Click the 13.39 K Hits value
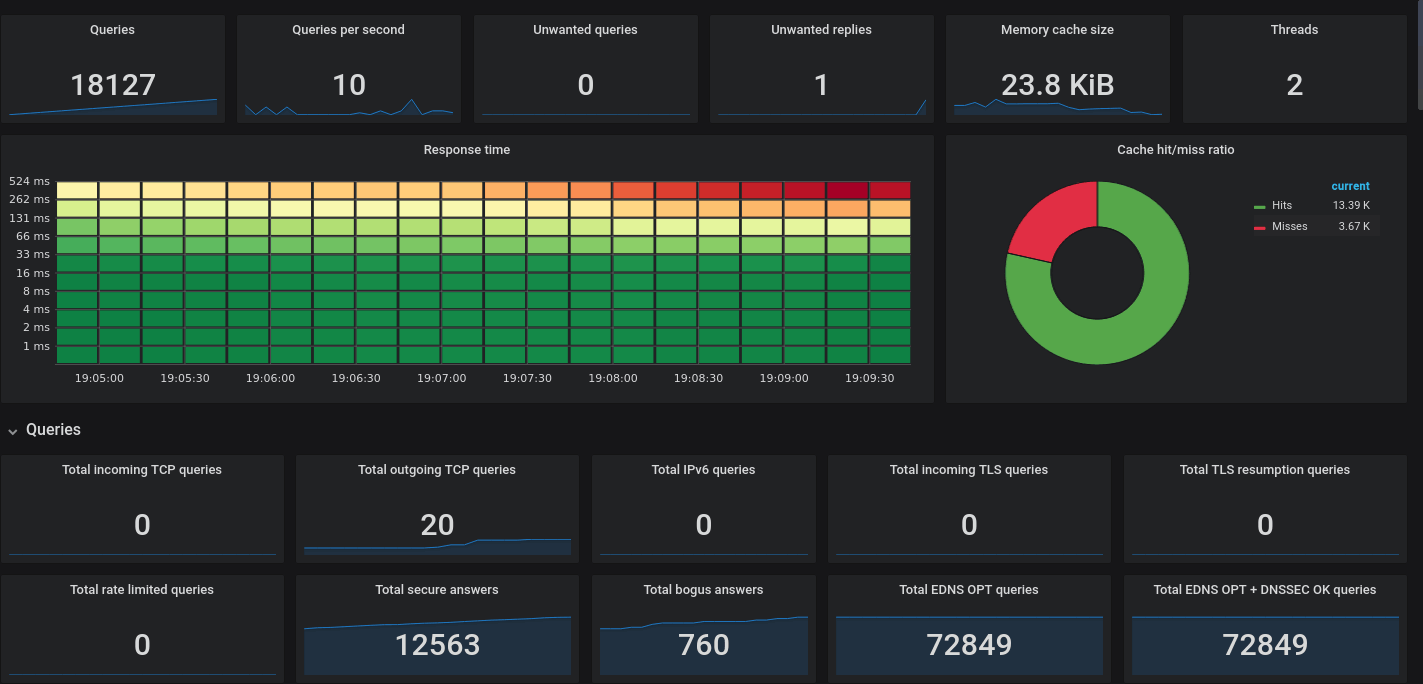 [1351, 205]
